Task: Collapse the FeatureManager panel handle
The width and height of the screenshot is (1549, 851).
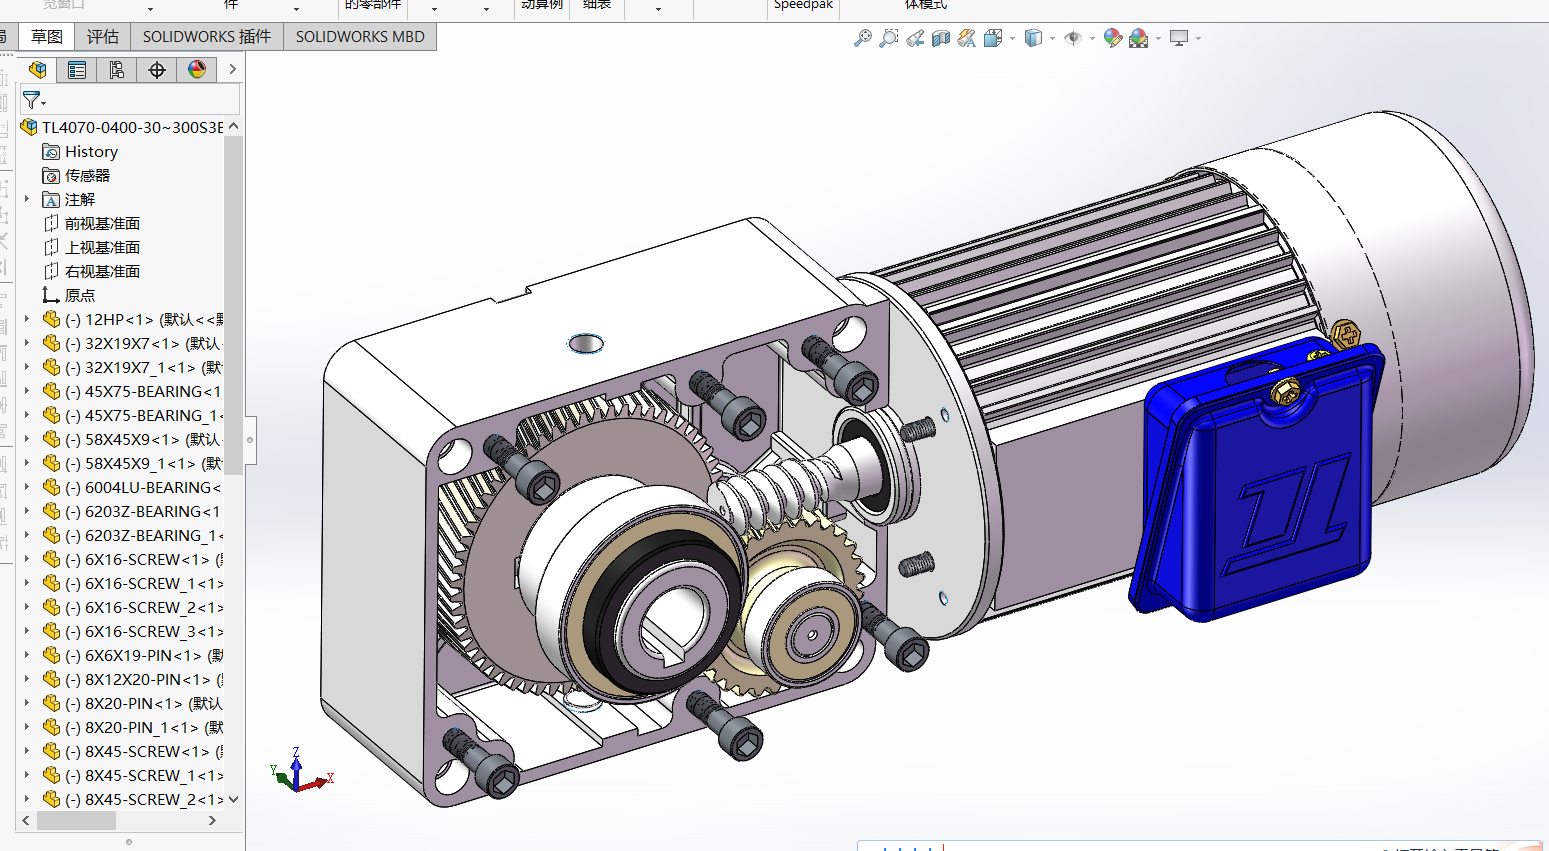Action: pos(250,440)
